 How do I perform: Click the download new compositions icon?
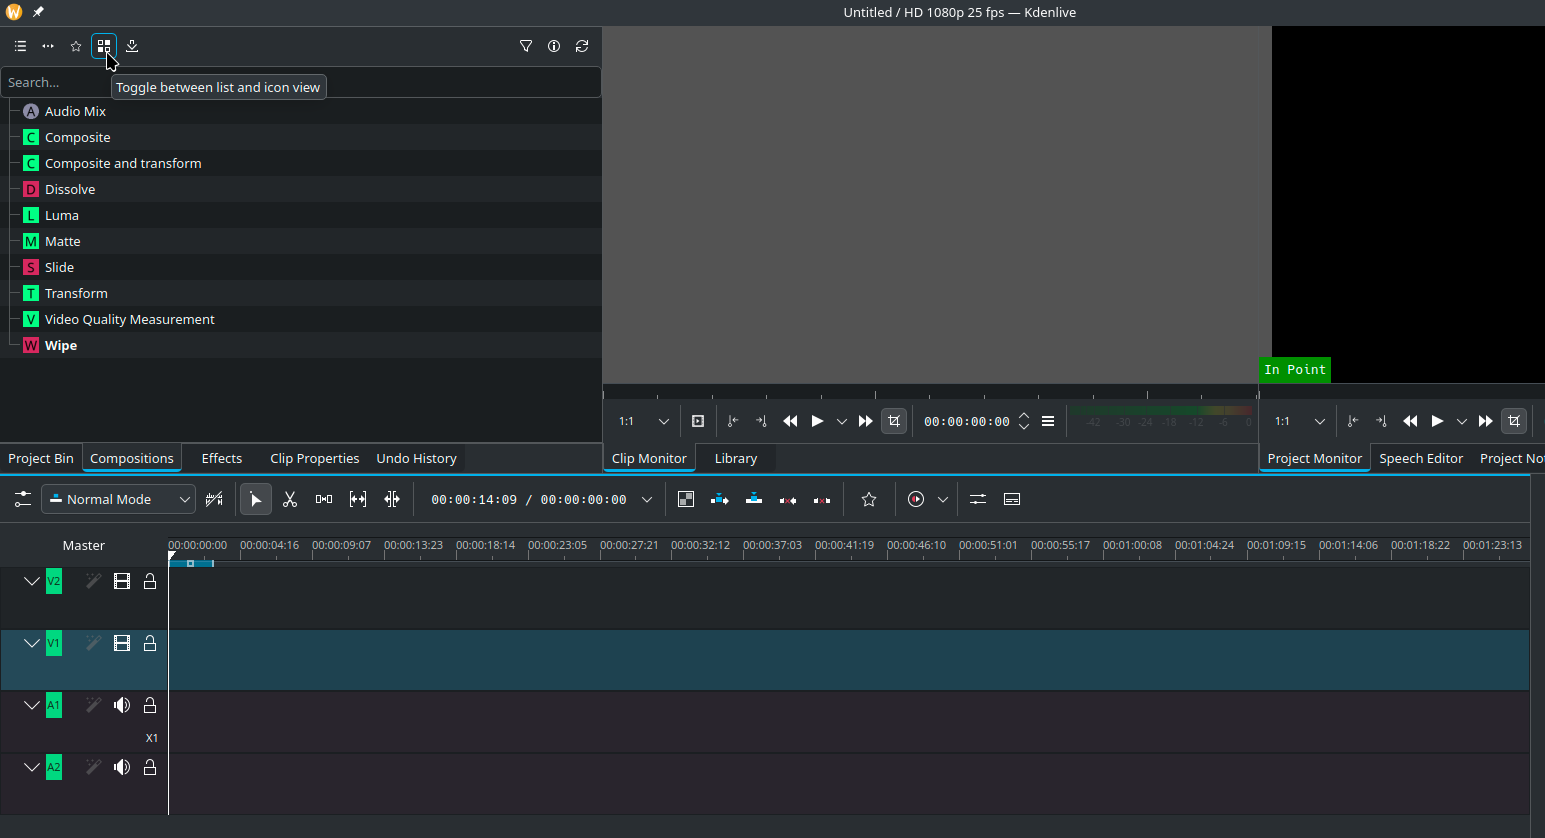pyautogui.click(x=132, y=46)
